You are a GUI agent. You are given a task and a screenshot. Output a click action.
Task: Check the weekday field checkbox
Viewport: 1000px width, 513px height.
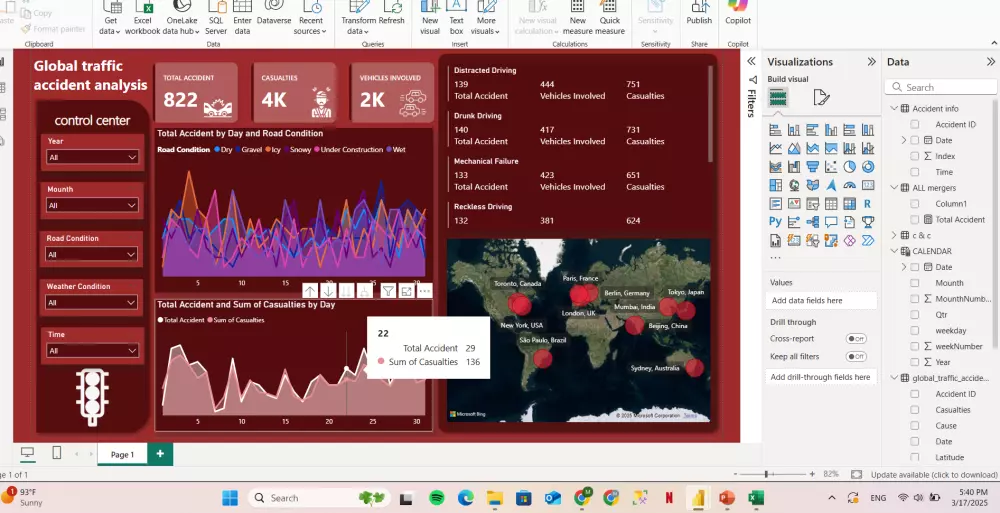click(915, 331)
